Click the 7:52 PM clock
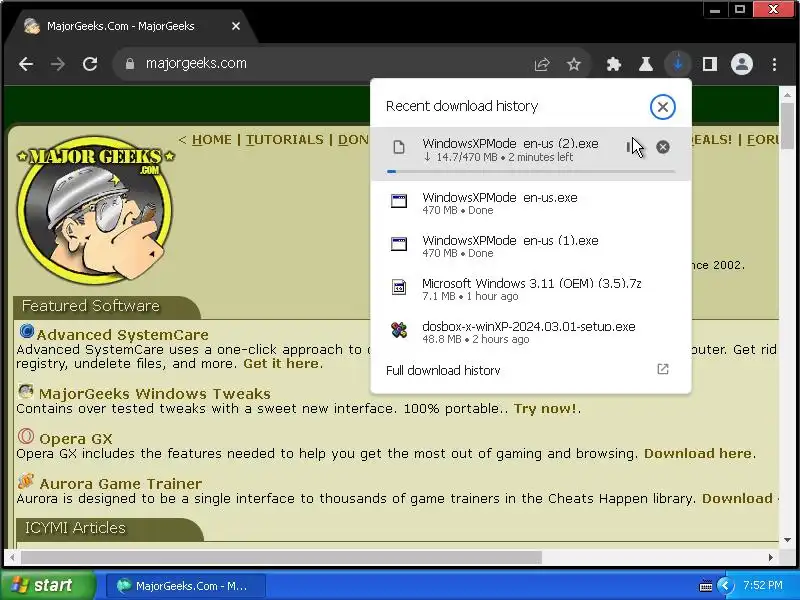This screenshot has height=600, width=800. [763, 585]
